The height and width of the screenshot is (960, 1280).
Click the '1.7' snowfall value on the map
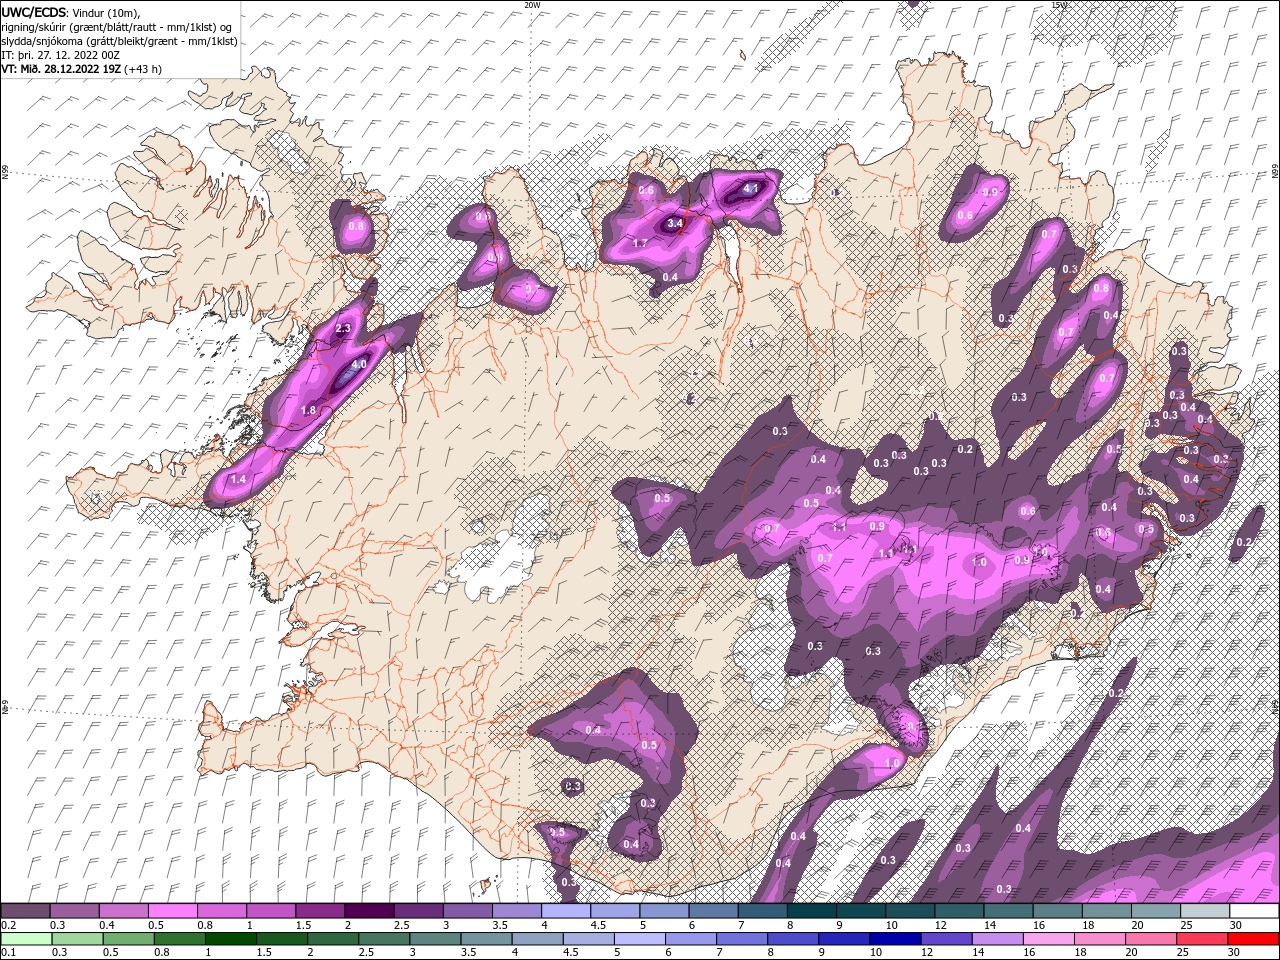[x=641, y=243]
